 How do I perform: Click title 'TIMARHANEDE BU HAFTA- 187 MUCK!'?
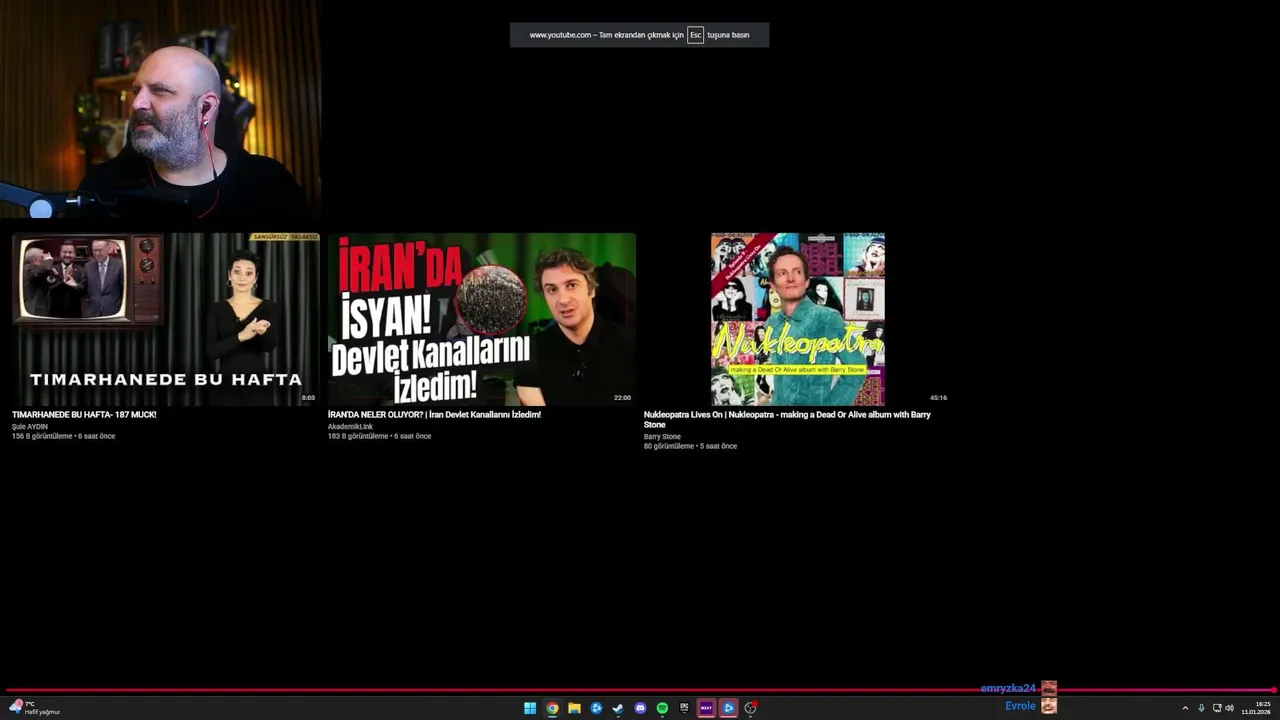point(84,414)
